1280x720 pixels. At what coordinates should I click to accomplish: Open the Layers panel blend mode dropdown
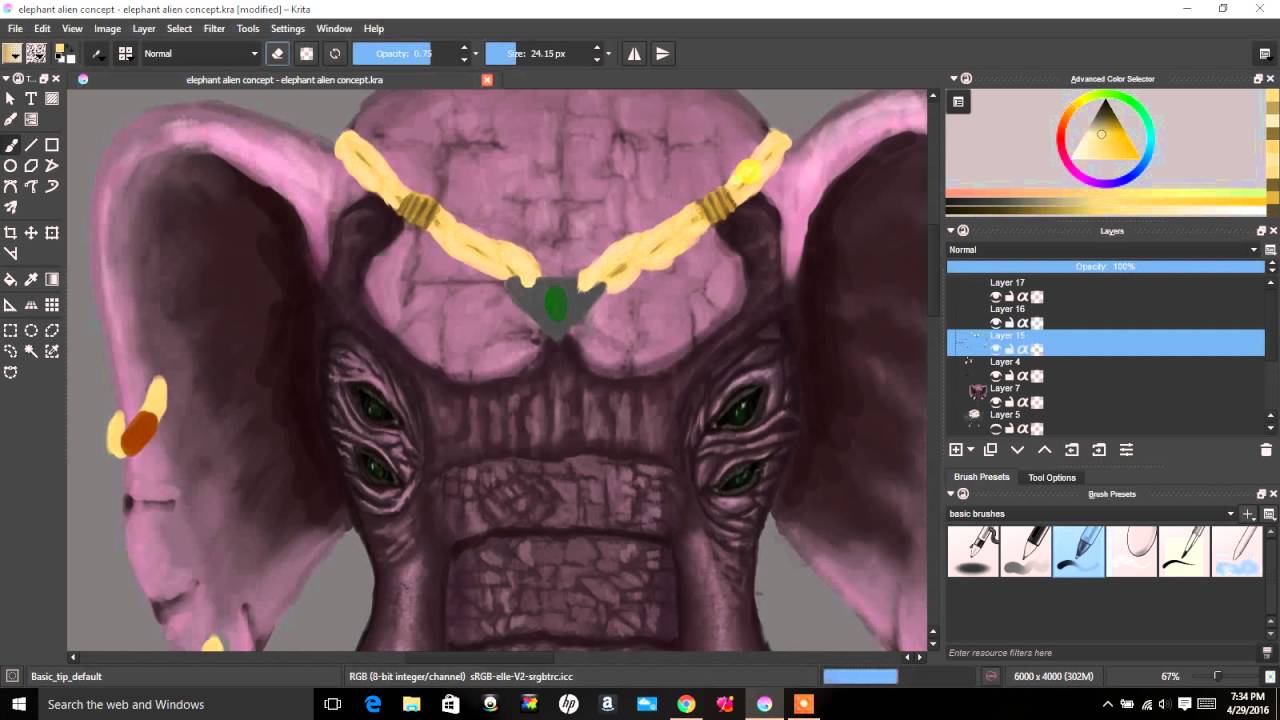tap(1103, 250)
